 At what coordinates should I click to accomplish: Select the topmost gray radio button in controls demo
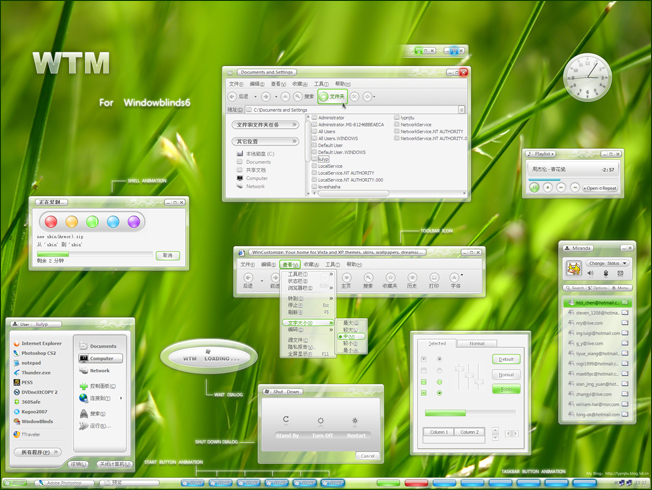click(x=440, y=359)
